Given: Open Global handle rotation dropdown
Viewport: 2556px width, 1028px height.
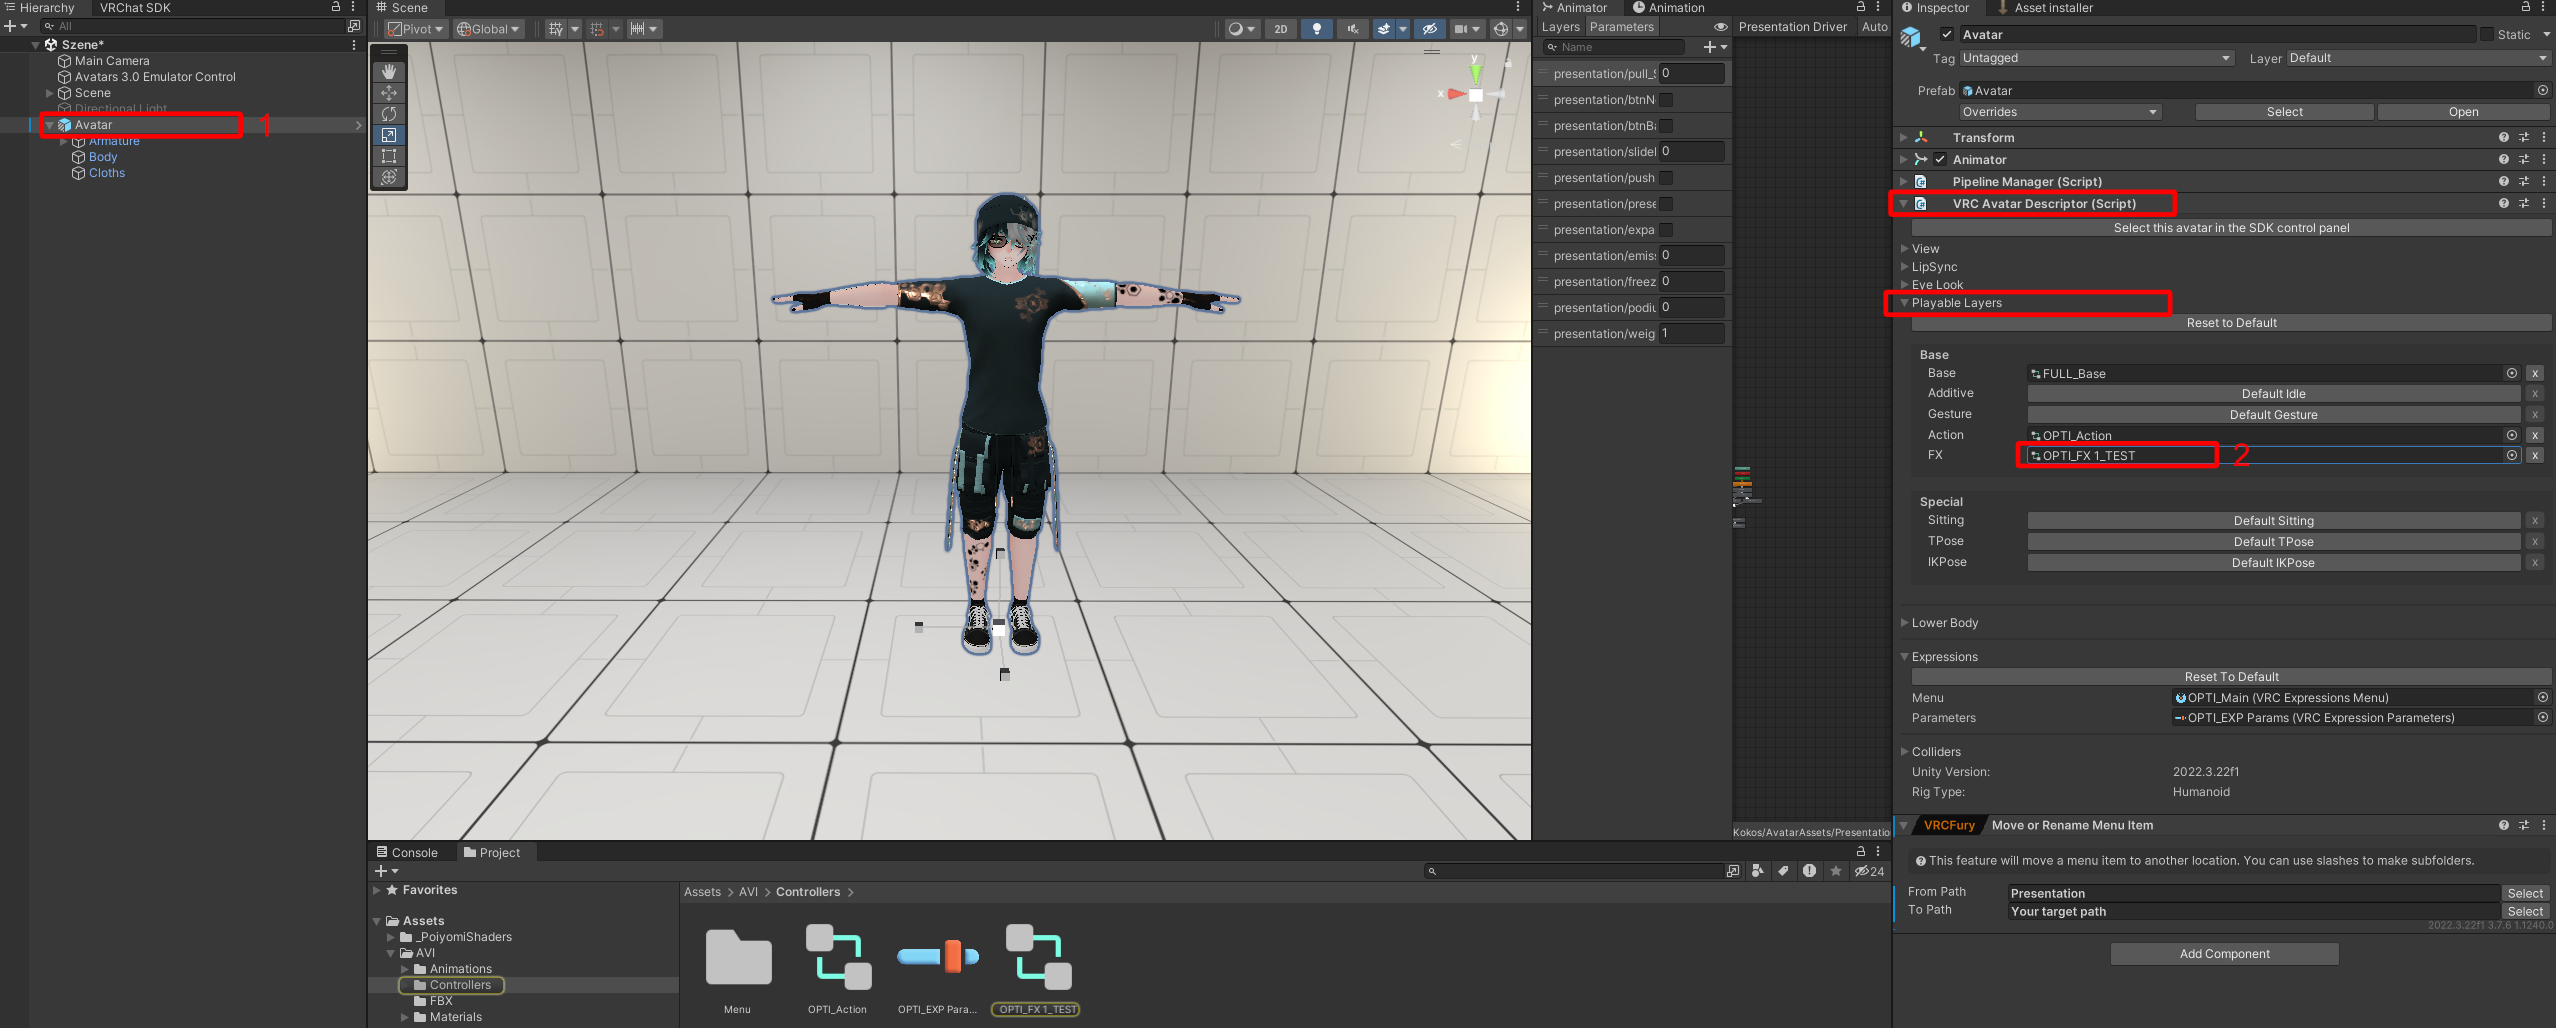Looking at the screenshot, I should 488,29.
